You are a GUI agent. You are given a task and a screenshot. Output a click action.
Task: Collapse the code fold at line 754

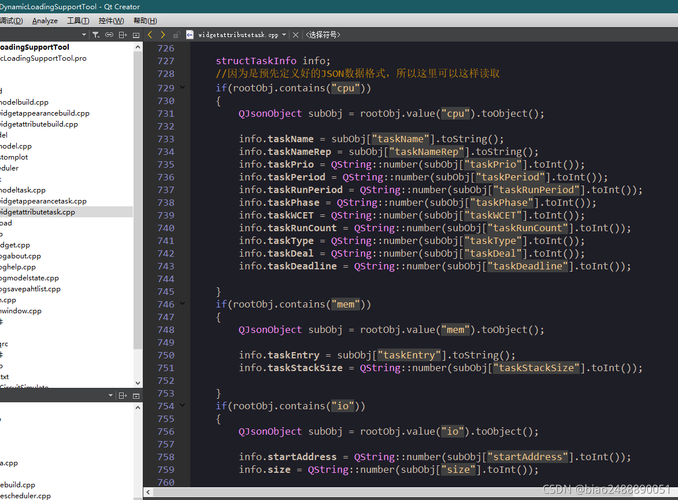coord(182,405)
